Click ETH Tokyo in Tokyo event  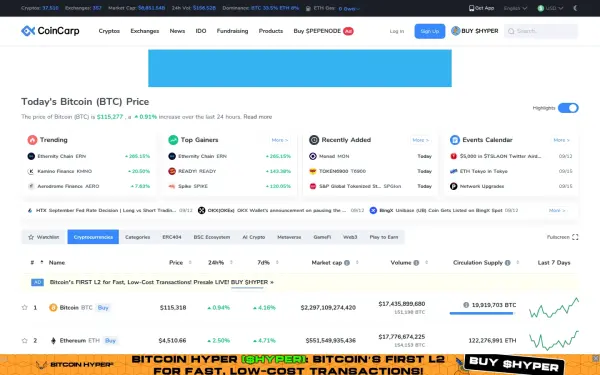tap(484, 171)
